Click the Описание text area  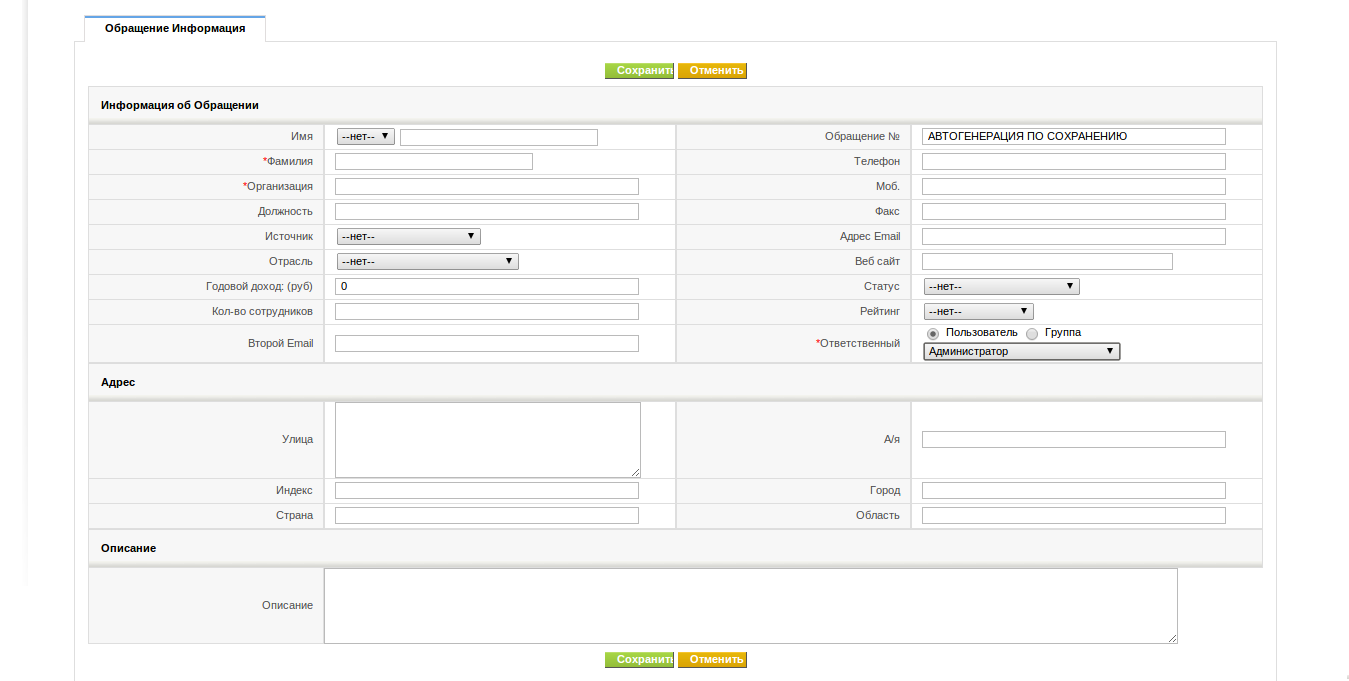[751, 606]
